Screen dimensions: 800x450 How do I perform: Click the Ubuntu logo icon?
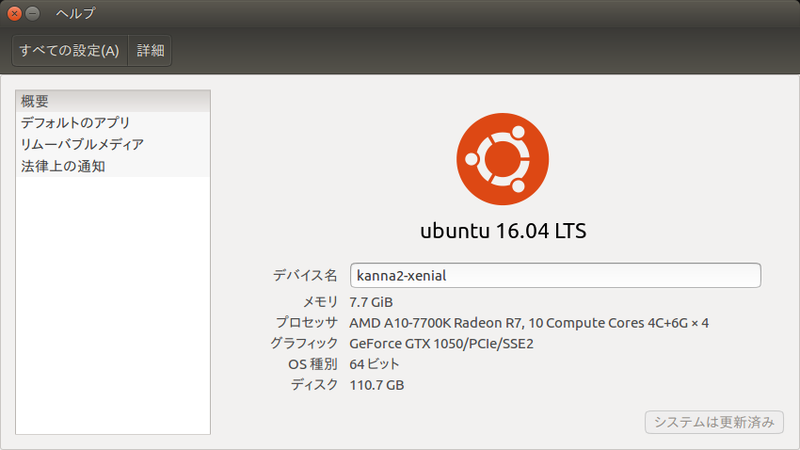tap(503, 159)
